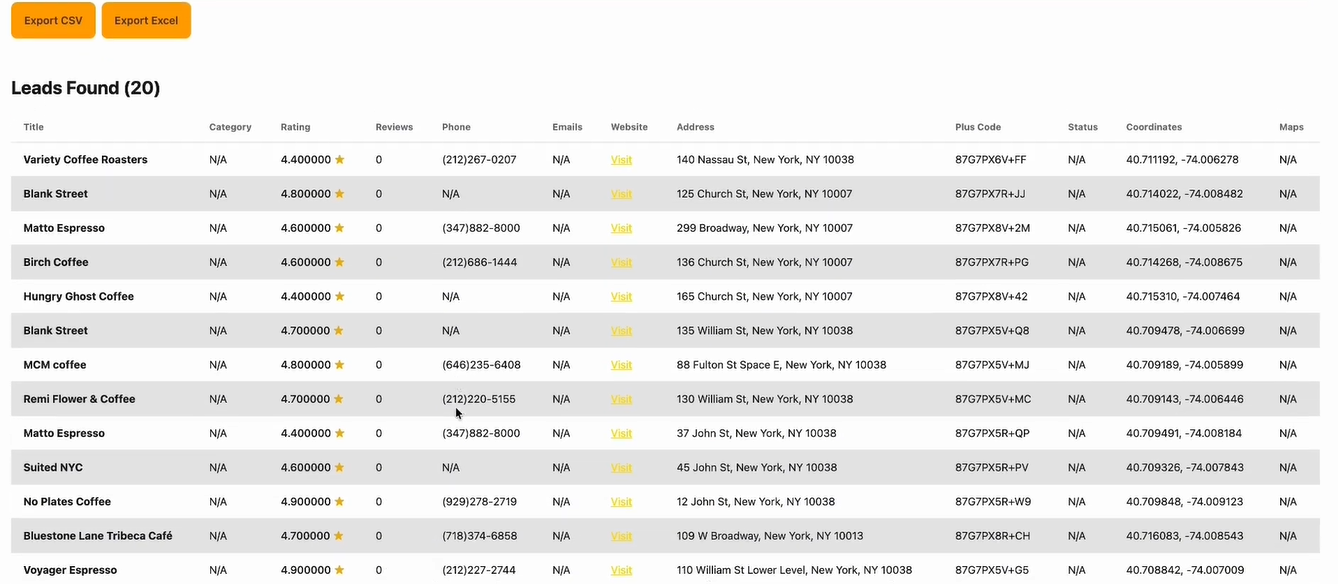This screenshot has height=584, width=1338.
Task: Click plus code 87G7PX6V+FF
Action: (991, 160)
